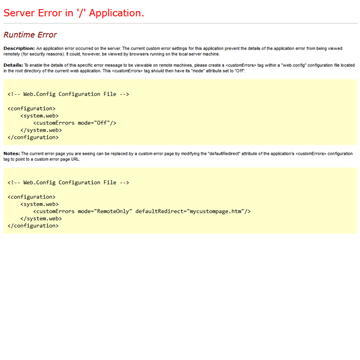Screen dimensions: 360x360
Task: Click the closing </configuration> tag in second code block
Action: tap(33, 226)
